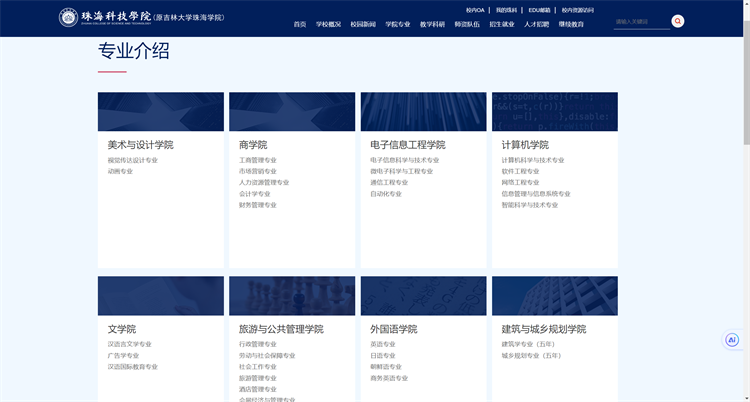The height and width of the screenshot is (402, 750).
Task: Select 工商管理专业 in 商学院
Action: tap(258, 160)
